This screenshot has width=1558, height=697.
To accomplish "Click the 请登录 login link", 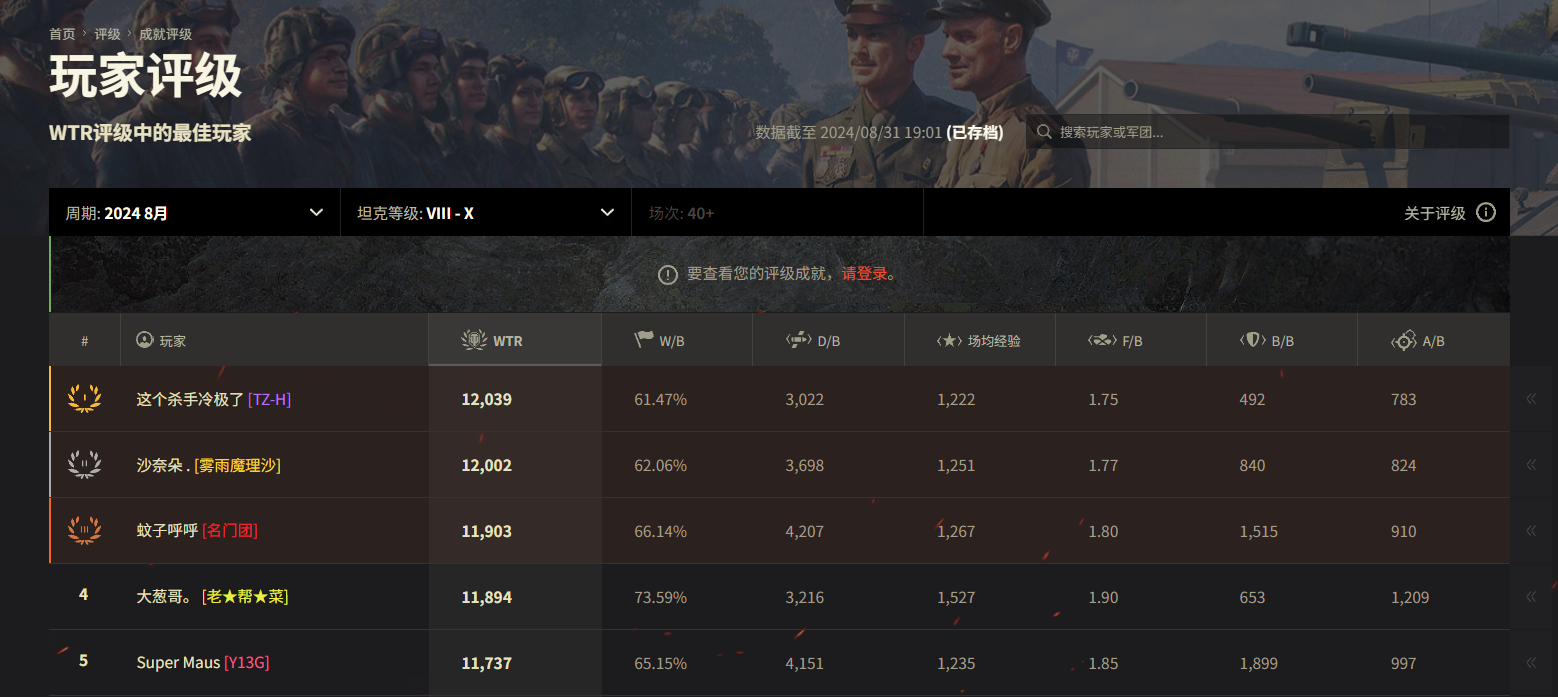I will tap(864, 274).
